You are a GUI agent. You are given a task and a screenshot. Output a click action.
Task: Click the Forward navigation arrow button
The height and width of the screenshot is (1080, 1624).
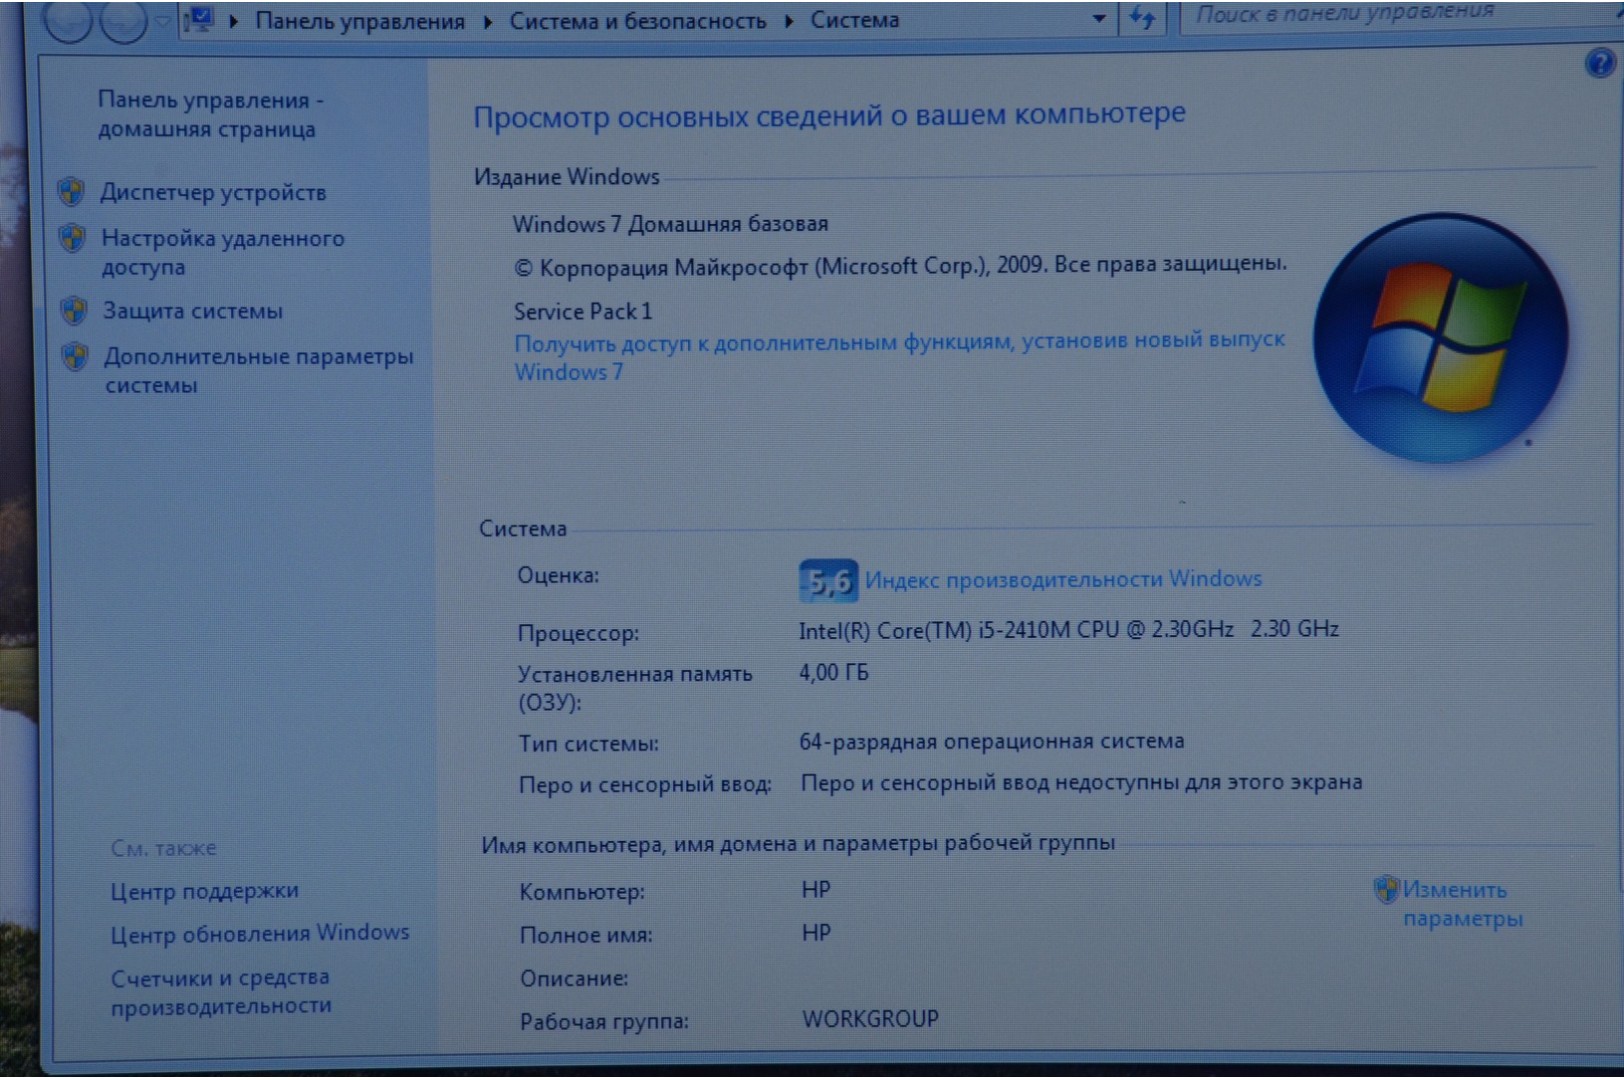pos(124,22)
